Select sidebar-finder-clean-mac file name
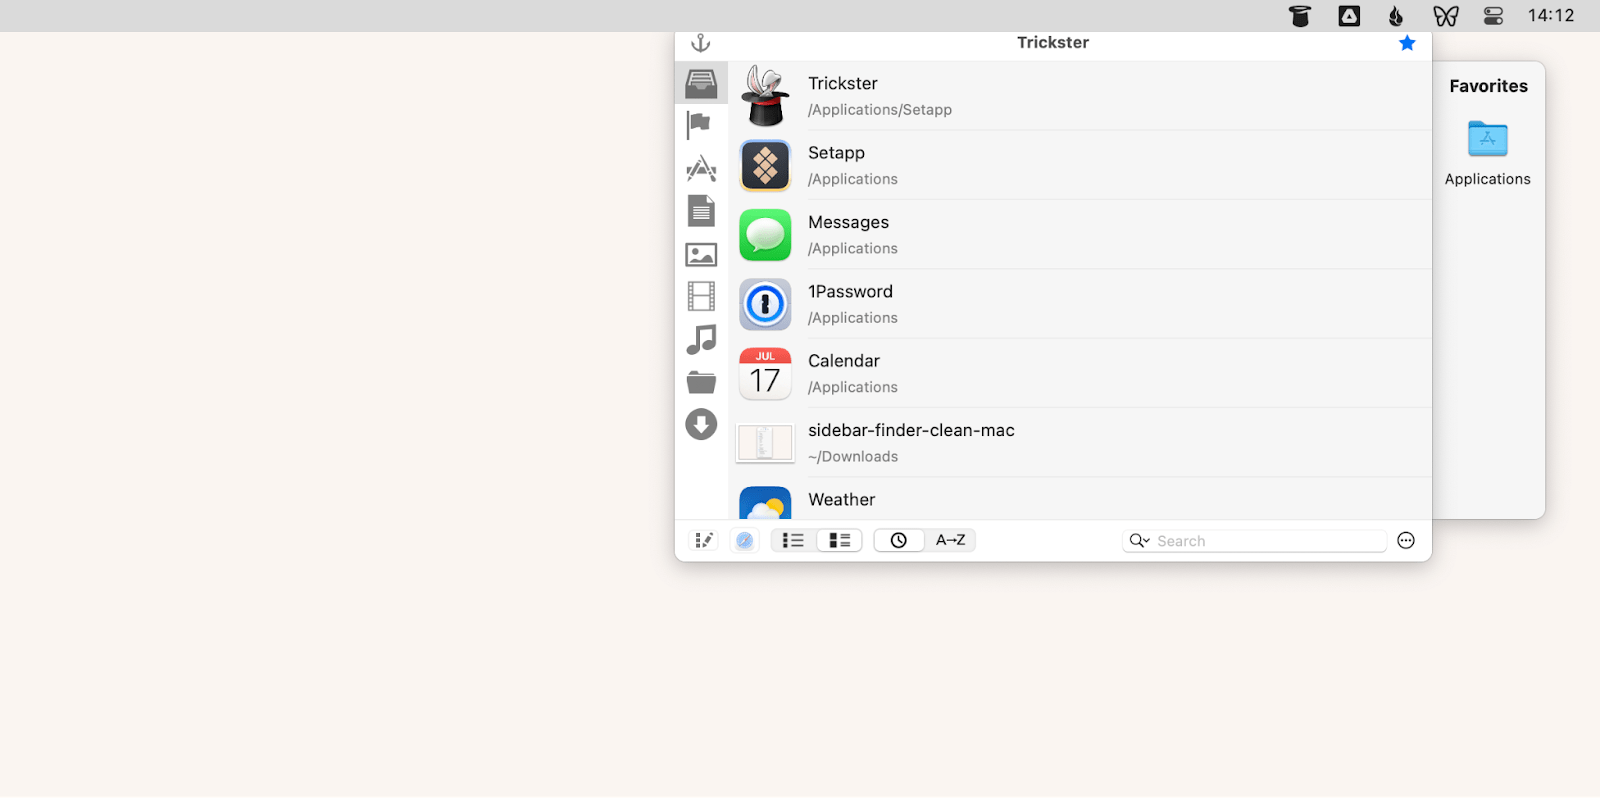Screen dimensions: 1600x798 (911, 430)
